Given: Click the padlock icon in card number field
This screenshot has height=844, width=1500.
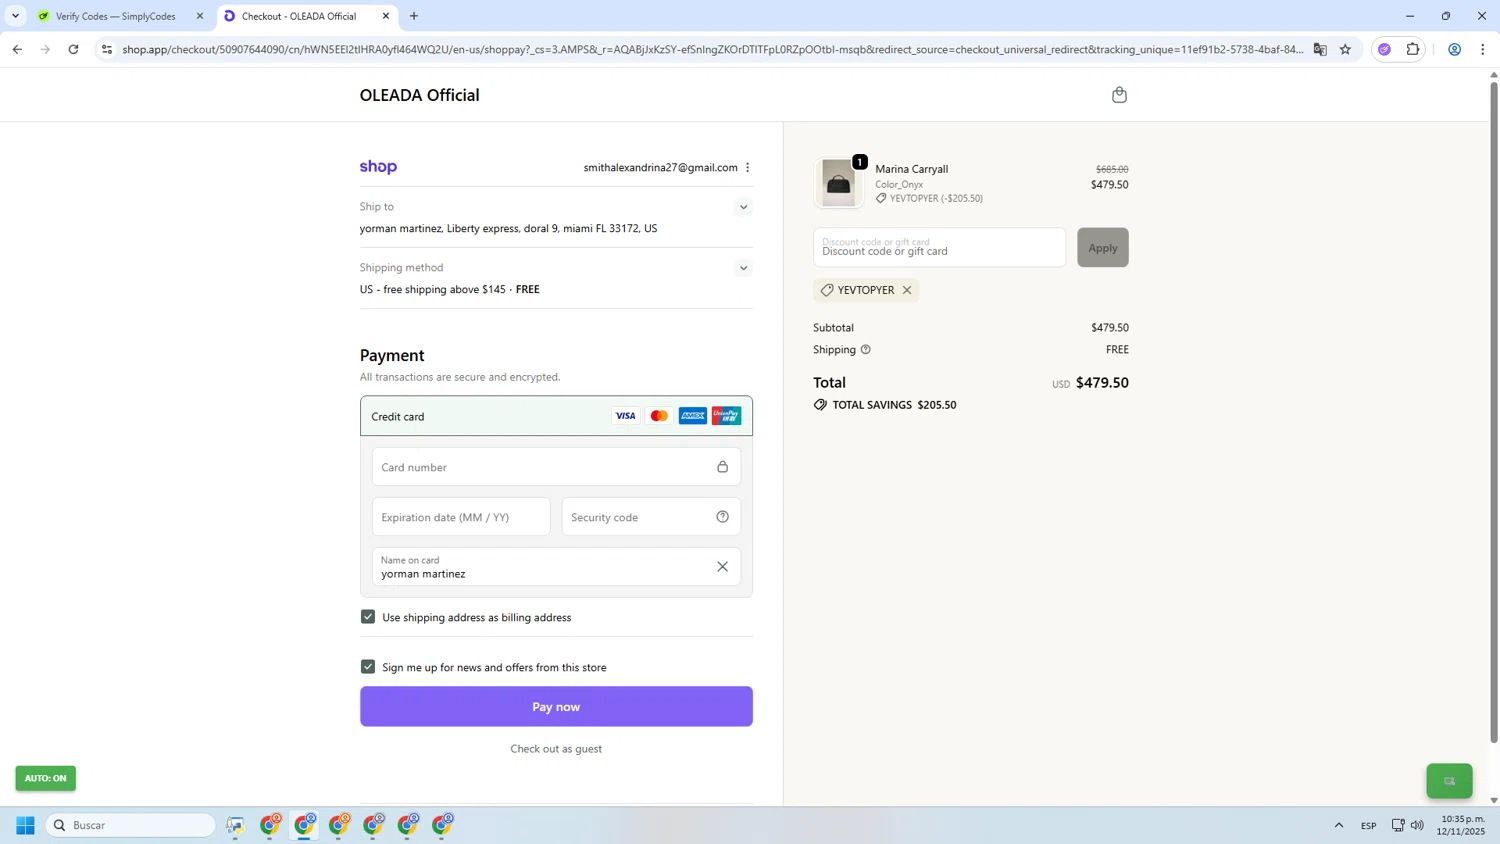Looking at the screenshot, I should click(723, 467).
